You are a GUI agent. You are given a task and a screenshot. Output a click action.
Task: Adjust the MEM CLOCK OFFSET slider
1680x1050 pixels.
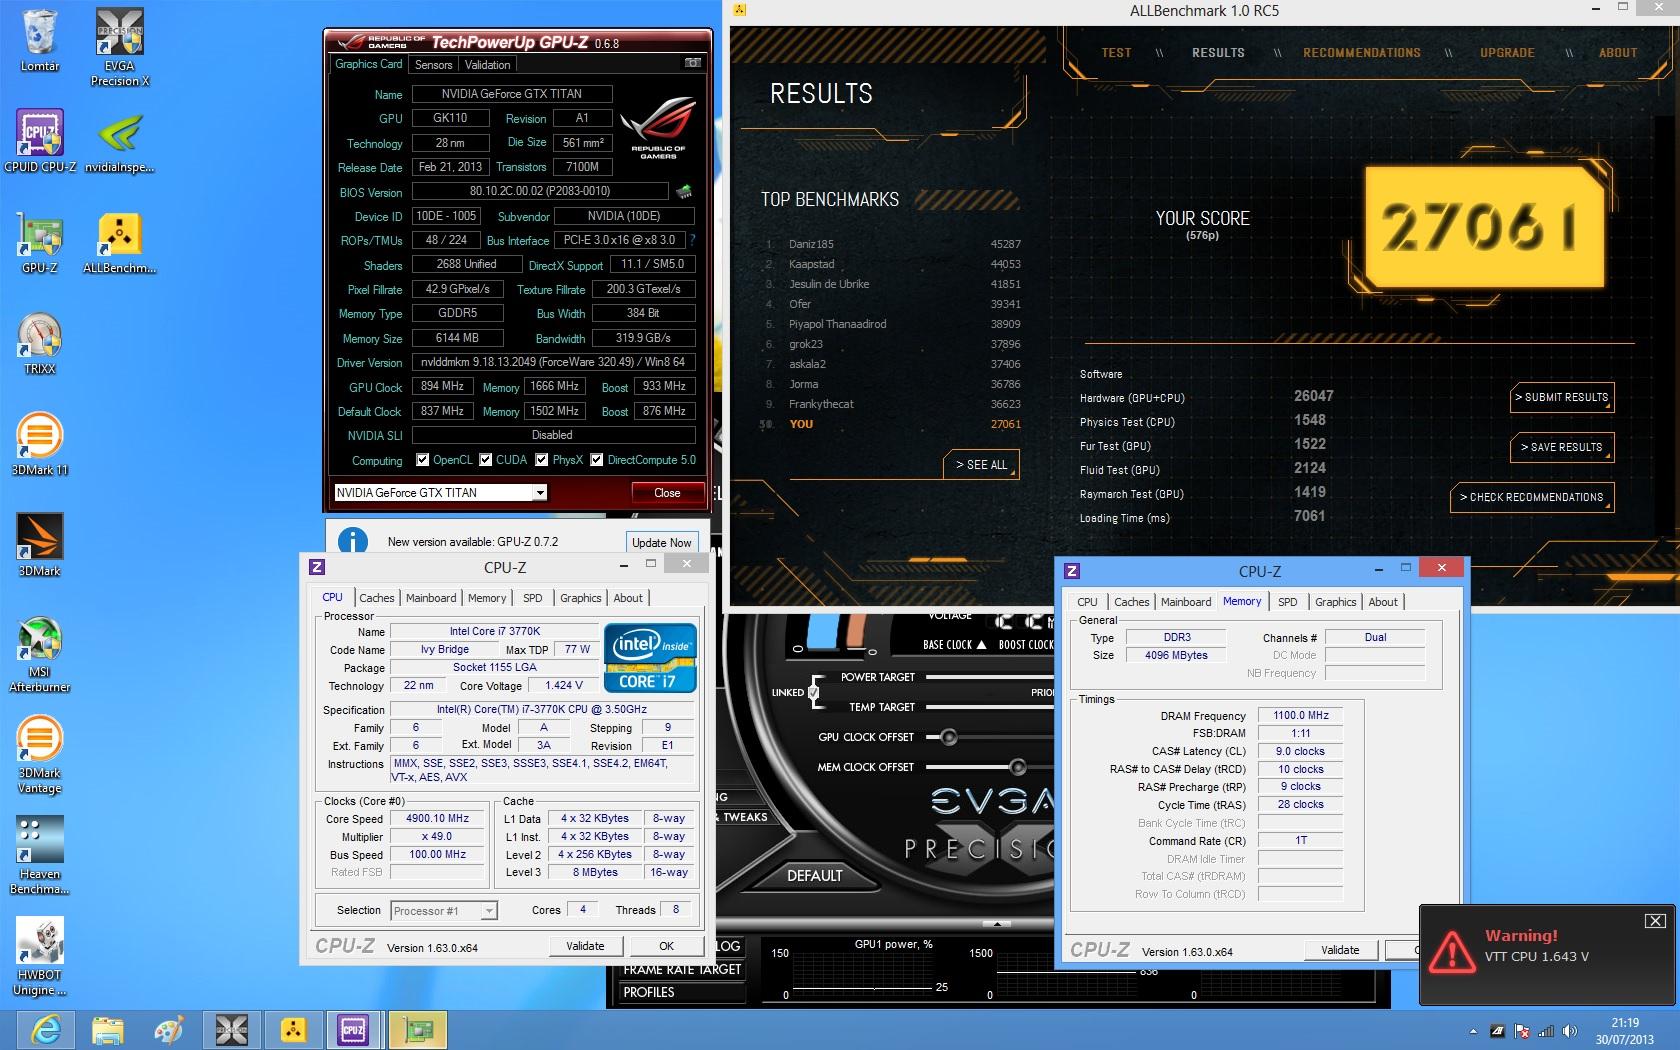point(1017,767)
